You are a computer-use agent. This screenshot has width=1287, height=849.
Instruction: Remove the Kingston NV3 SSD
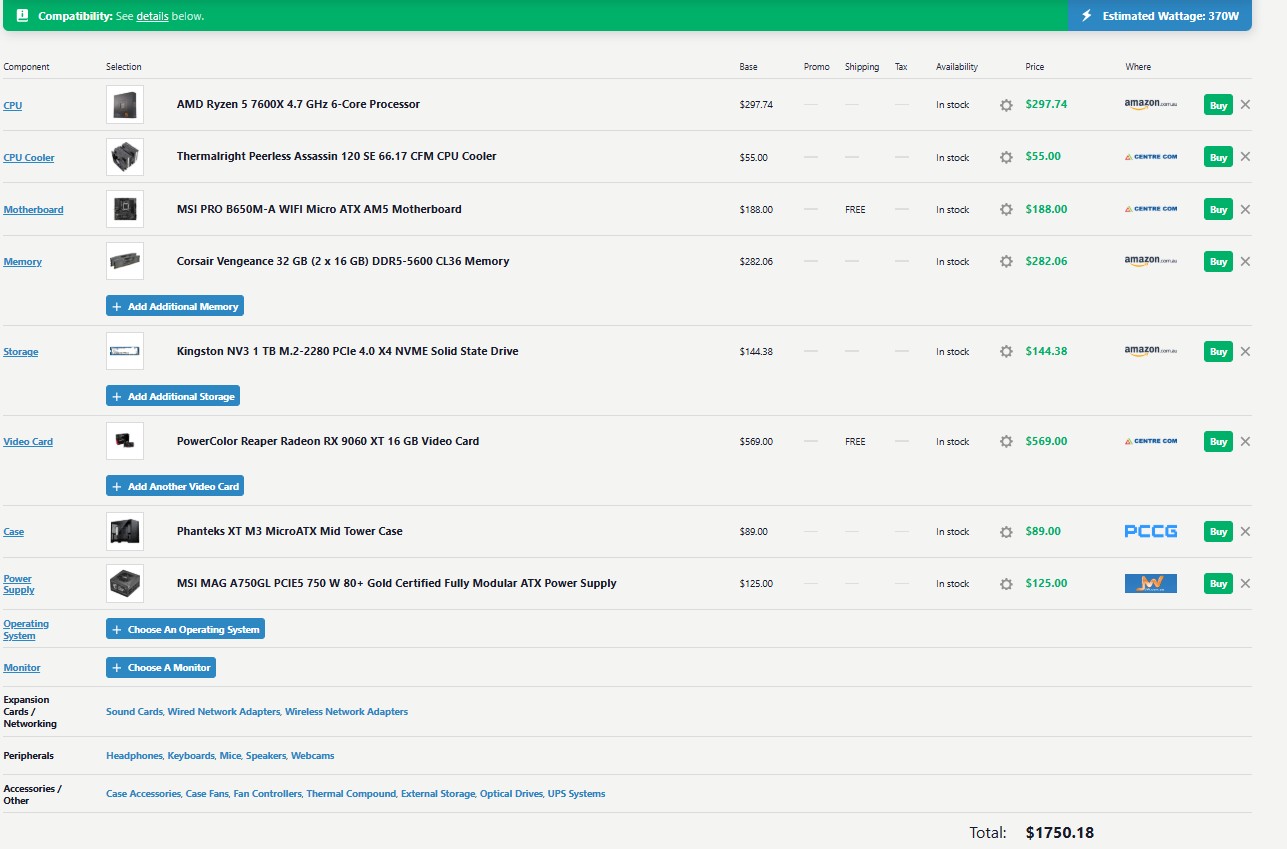tap(1245, 351)
